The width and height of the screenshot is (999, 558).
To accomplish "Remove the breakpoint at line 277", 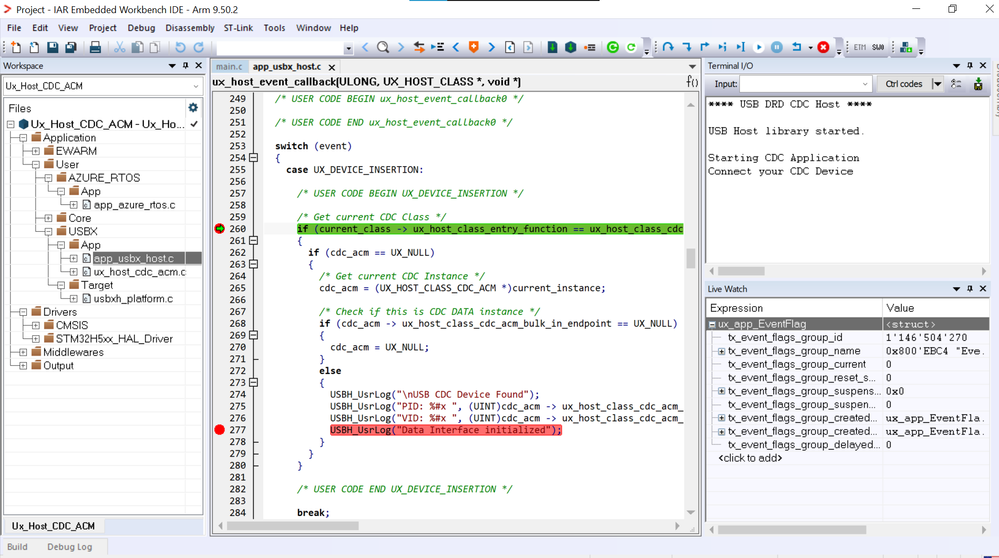I will [220, 430].
